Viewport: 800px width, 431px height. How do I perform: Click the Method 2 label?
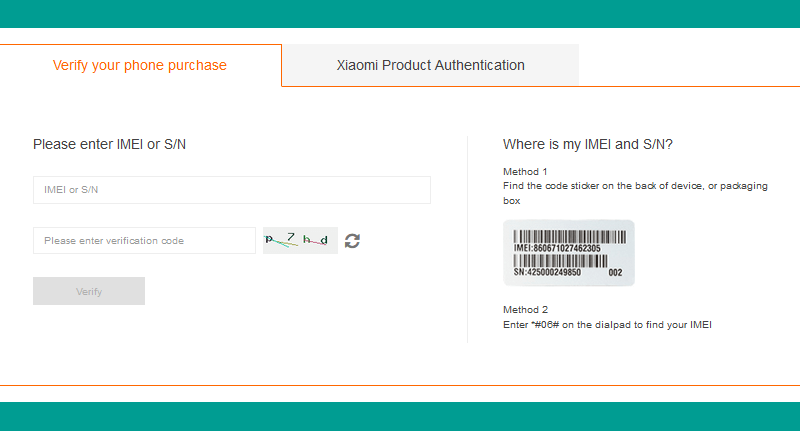(526, 310)
